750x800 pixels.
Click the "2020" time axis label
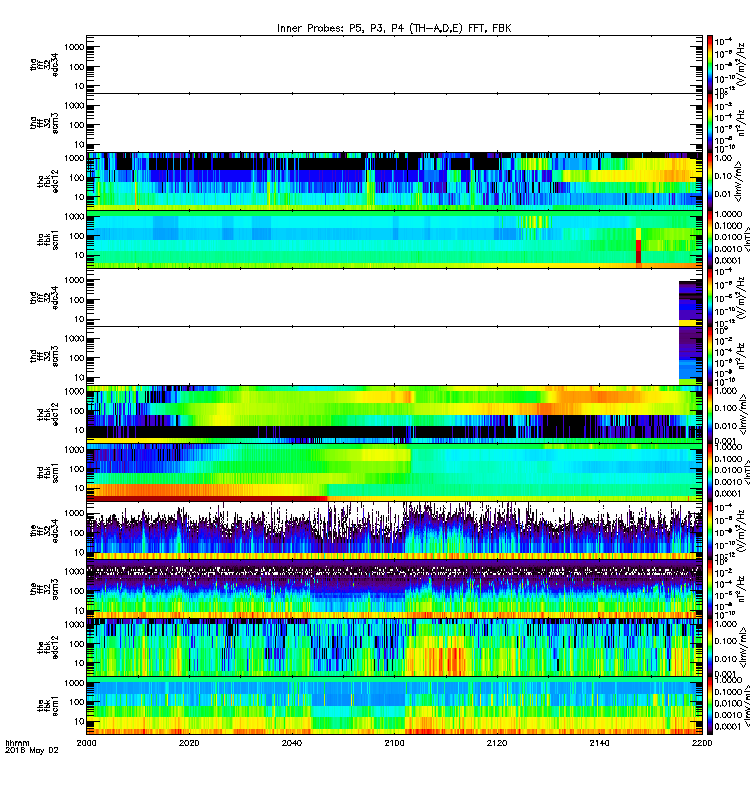coord(189,743)
